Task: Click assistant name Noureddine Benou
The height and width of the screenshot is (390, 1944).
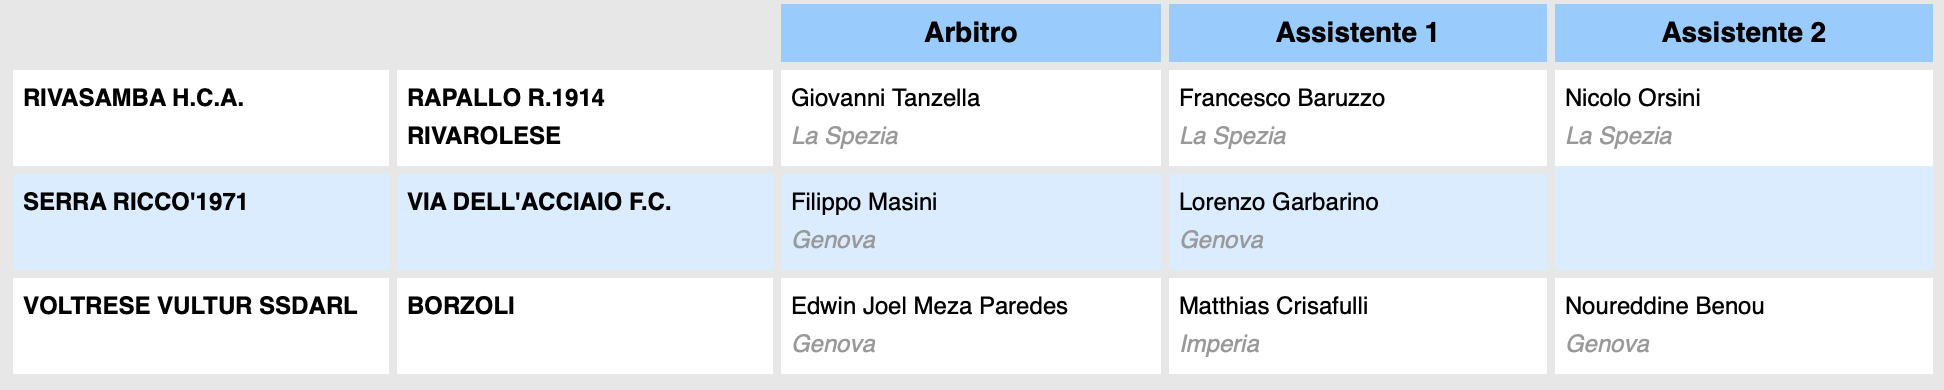Action: [x=1664, y=306]
